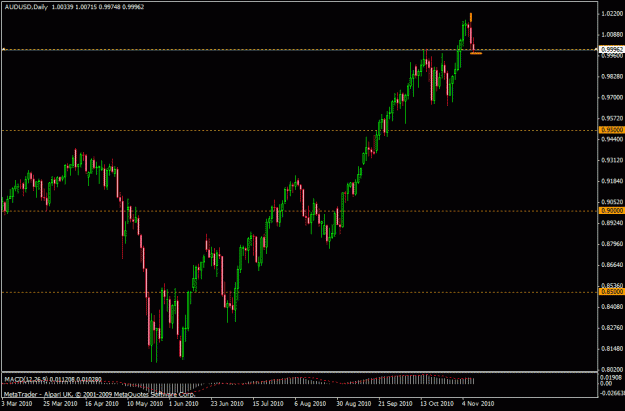
Task: Click the 0.90000 horizontal line price tag
Action: (612, 210)
